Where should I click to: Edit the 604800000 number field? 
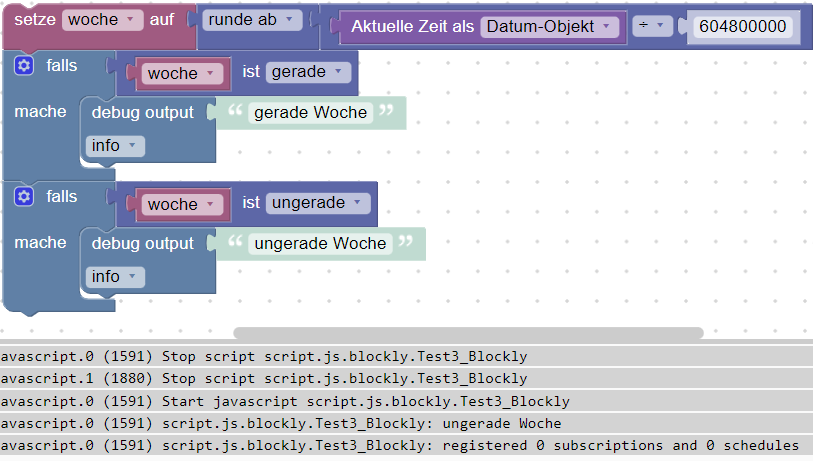click(x=742, y=27)
